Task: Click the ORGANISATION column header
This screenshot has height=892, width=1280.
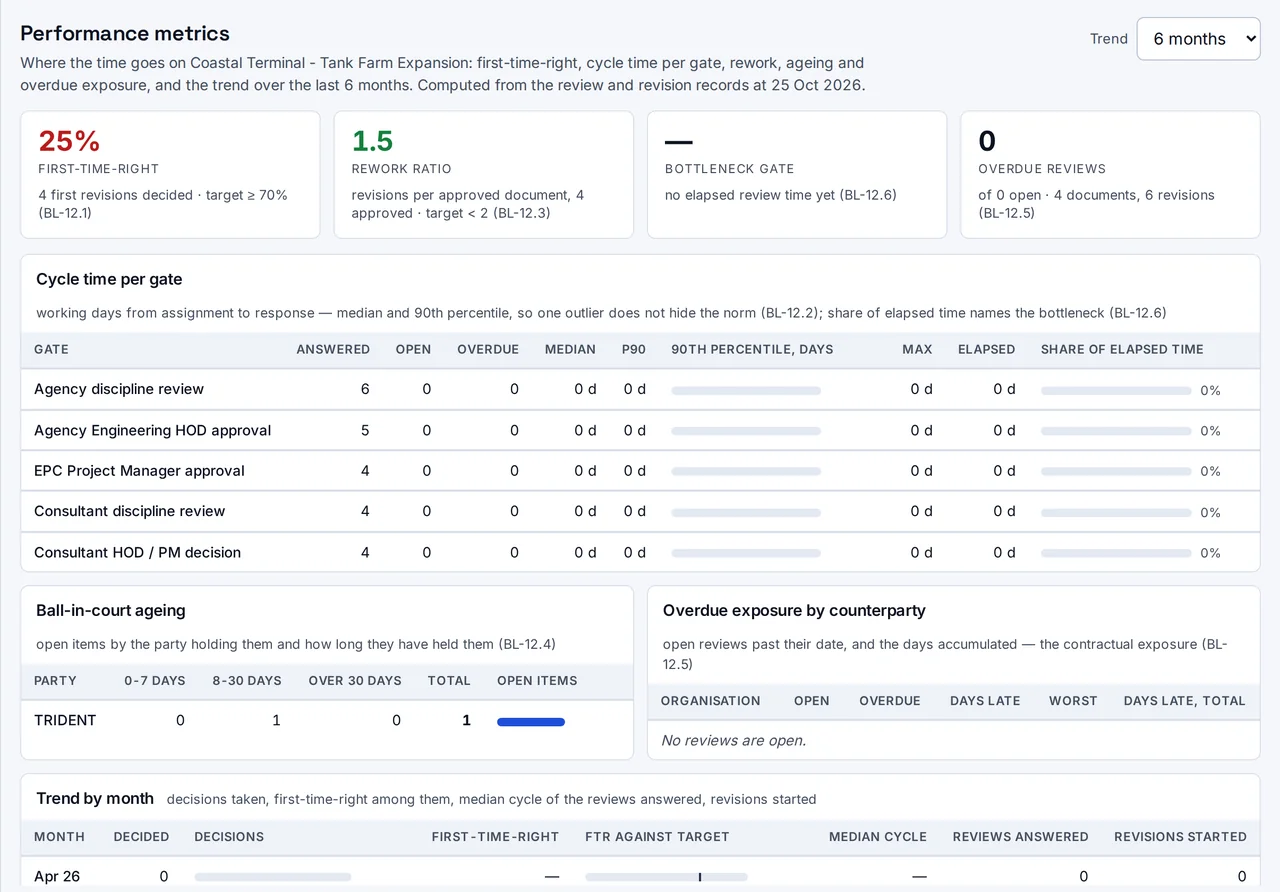Action: point(710,700)
